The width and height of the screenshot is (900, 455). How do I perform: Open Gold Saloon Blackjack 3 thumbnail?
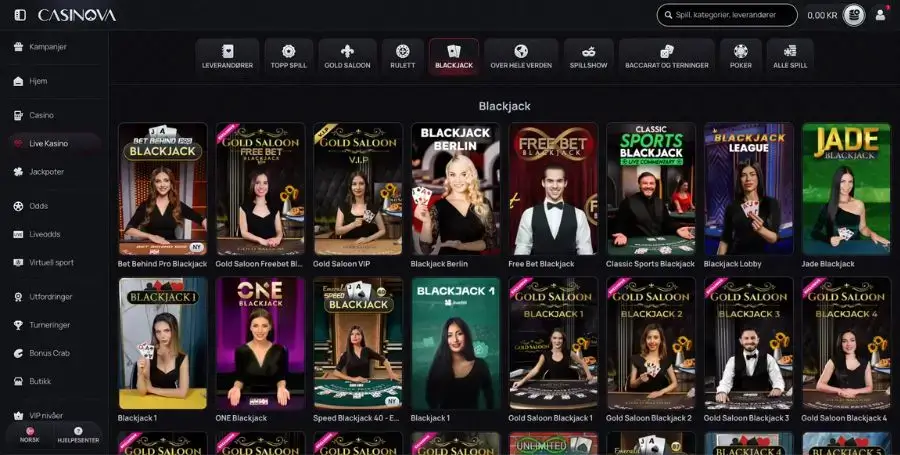pos(748,343)
